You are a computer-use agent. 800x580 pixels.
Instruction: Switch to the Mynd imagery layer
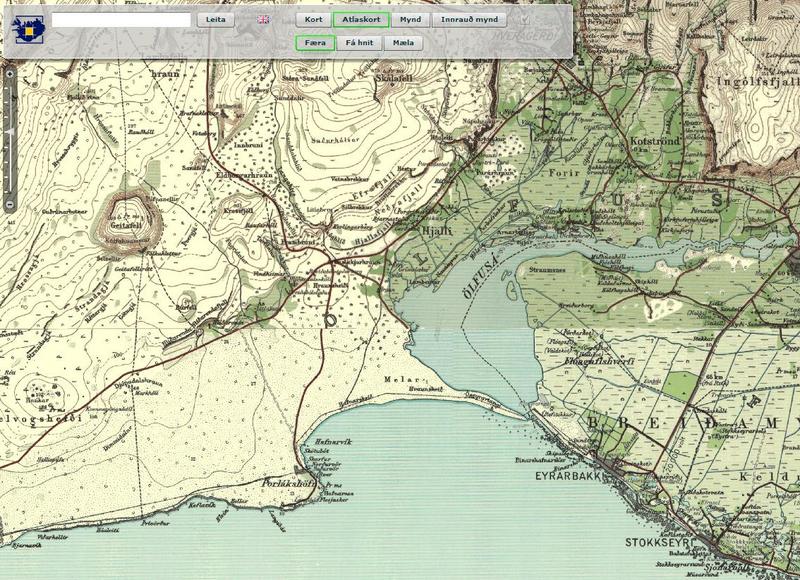(411, 20)
